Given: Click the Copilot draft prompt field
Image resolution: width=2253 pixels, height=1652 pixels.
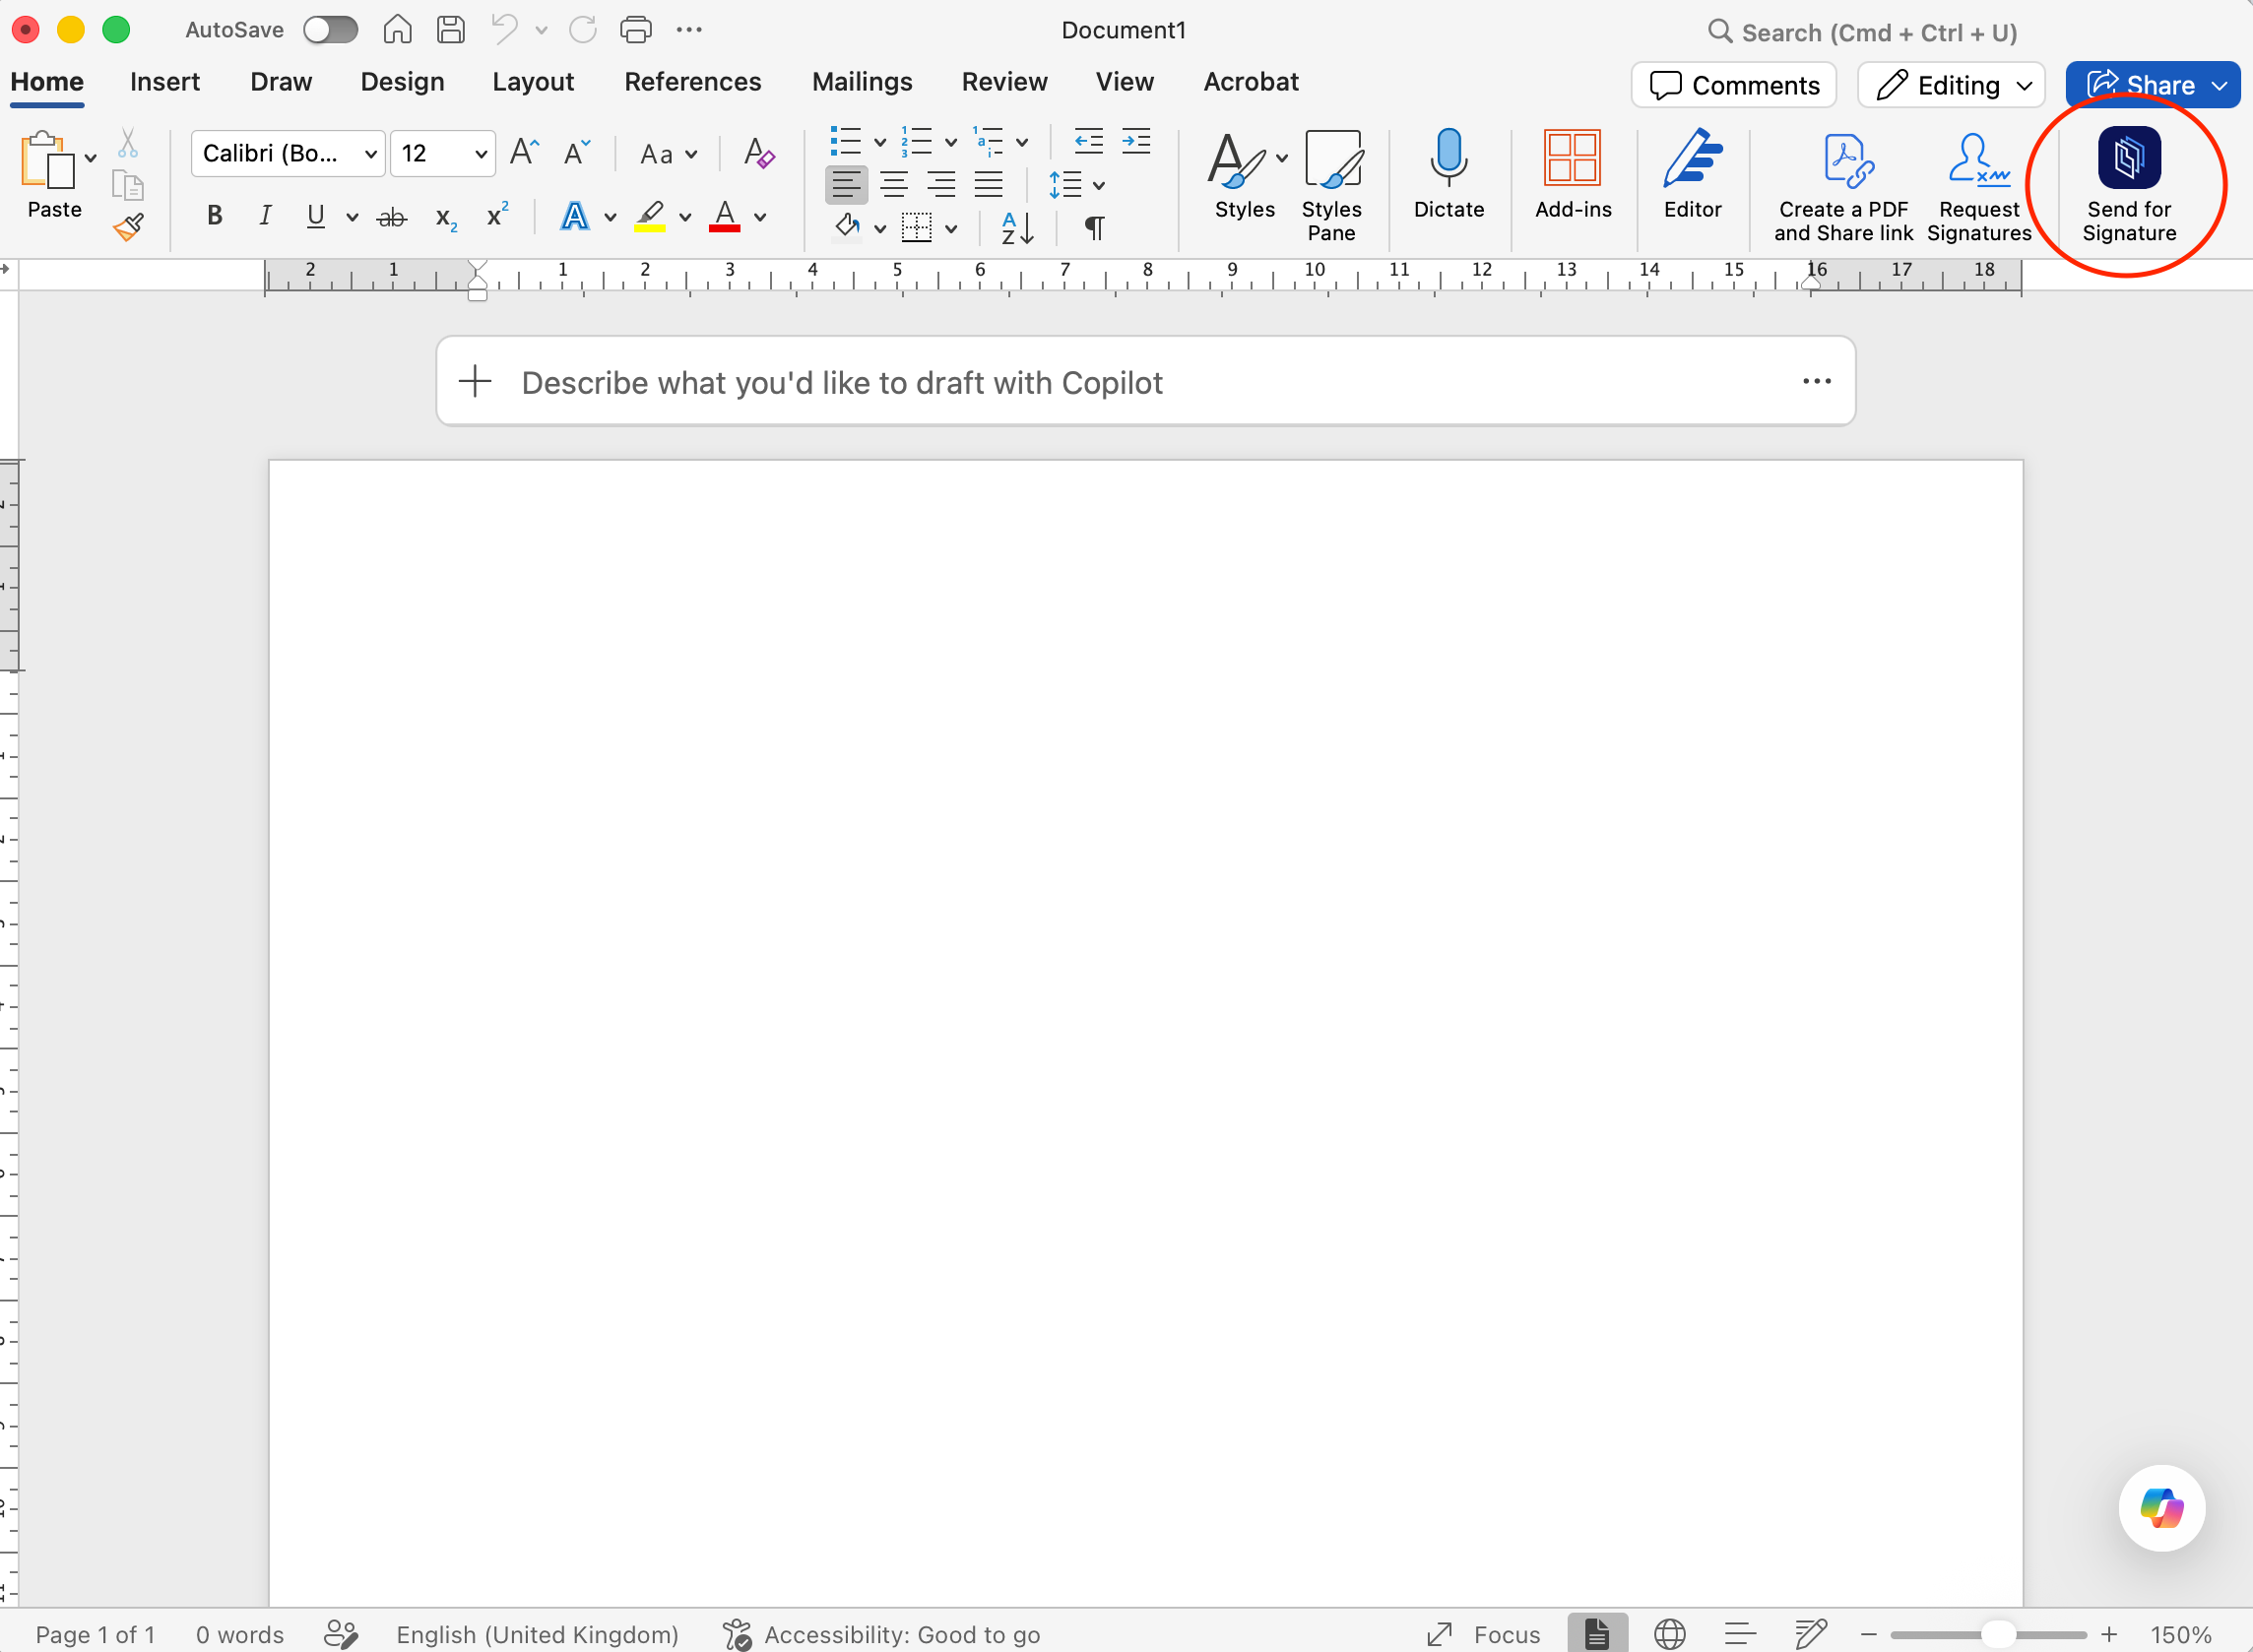Looking at the screenshot, I should tap(1145, 382).
